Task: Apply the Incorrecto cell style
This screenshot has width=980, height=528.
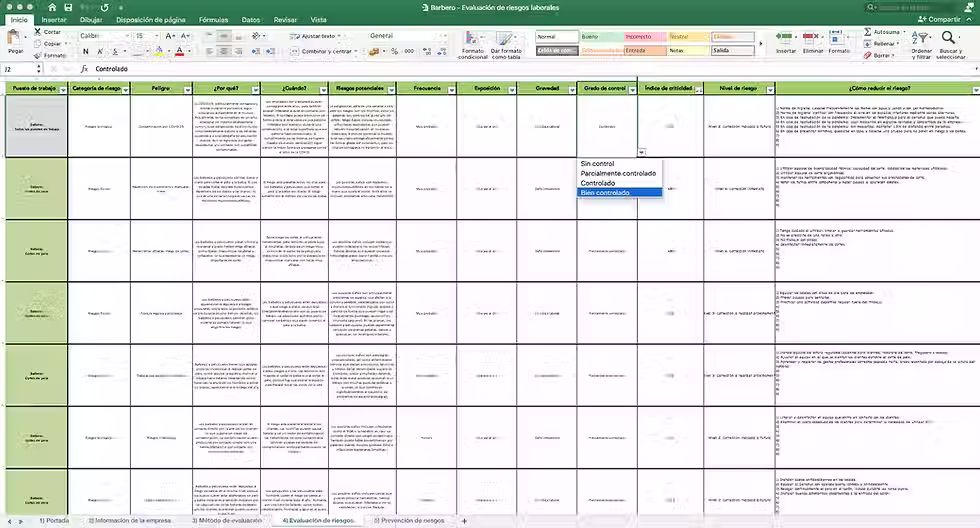Action: tap(644, 37)
